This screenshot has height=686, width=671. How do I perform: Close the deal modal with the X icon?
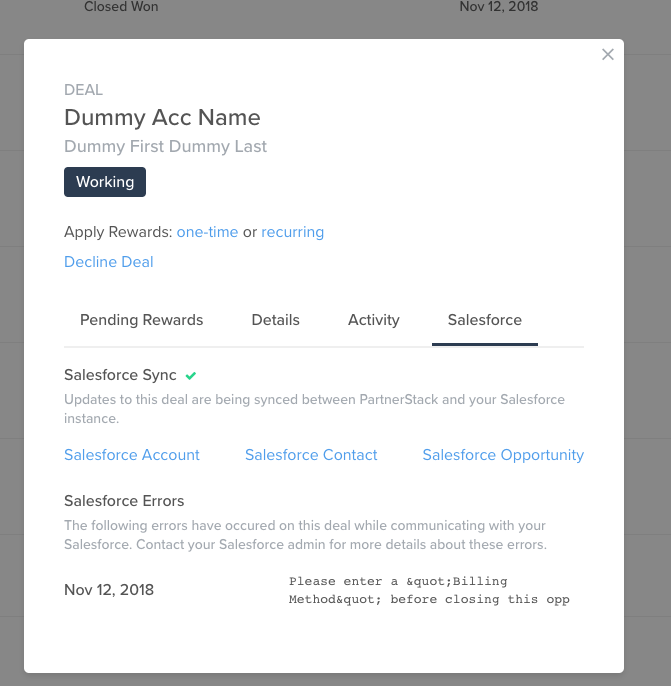click(x=608, y=55)
